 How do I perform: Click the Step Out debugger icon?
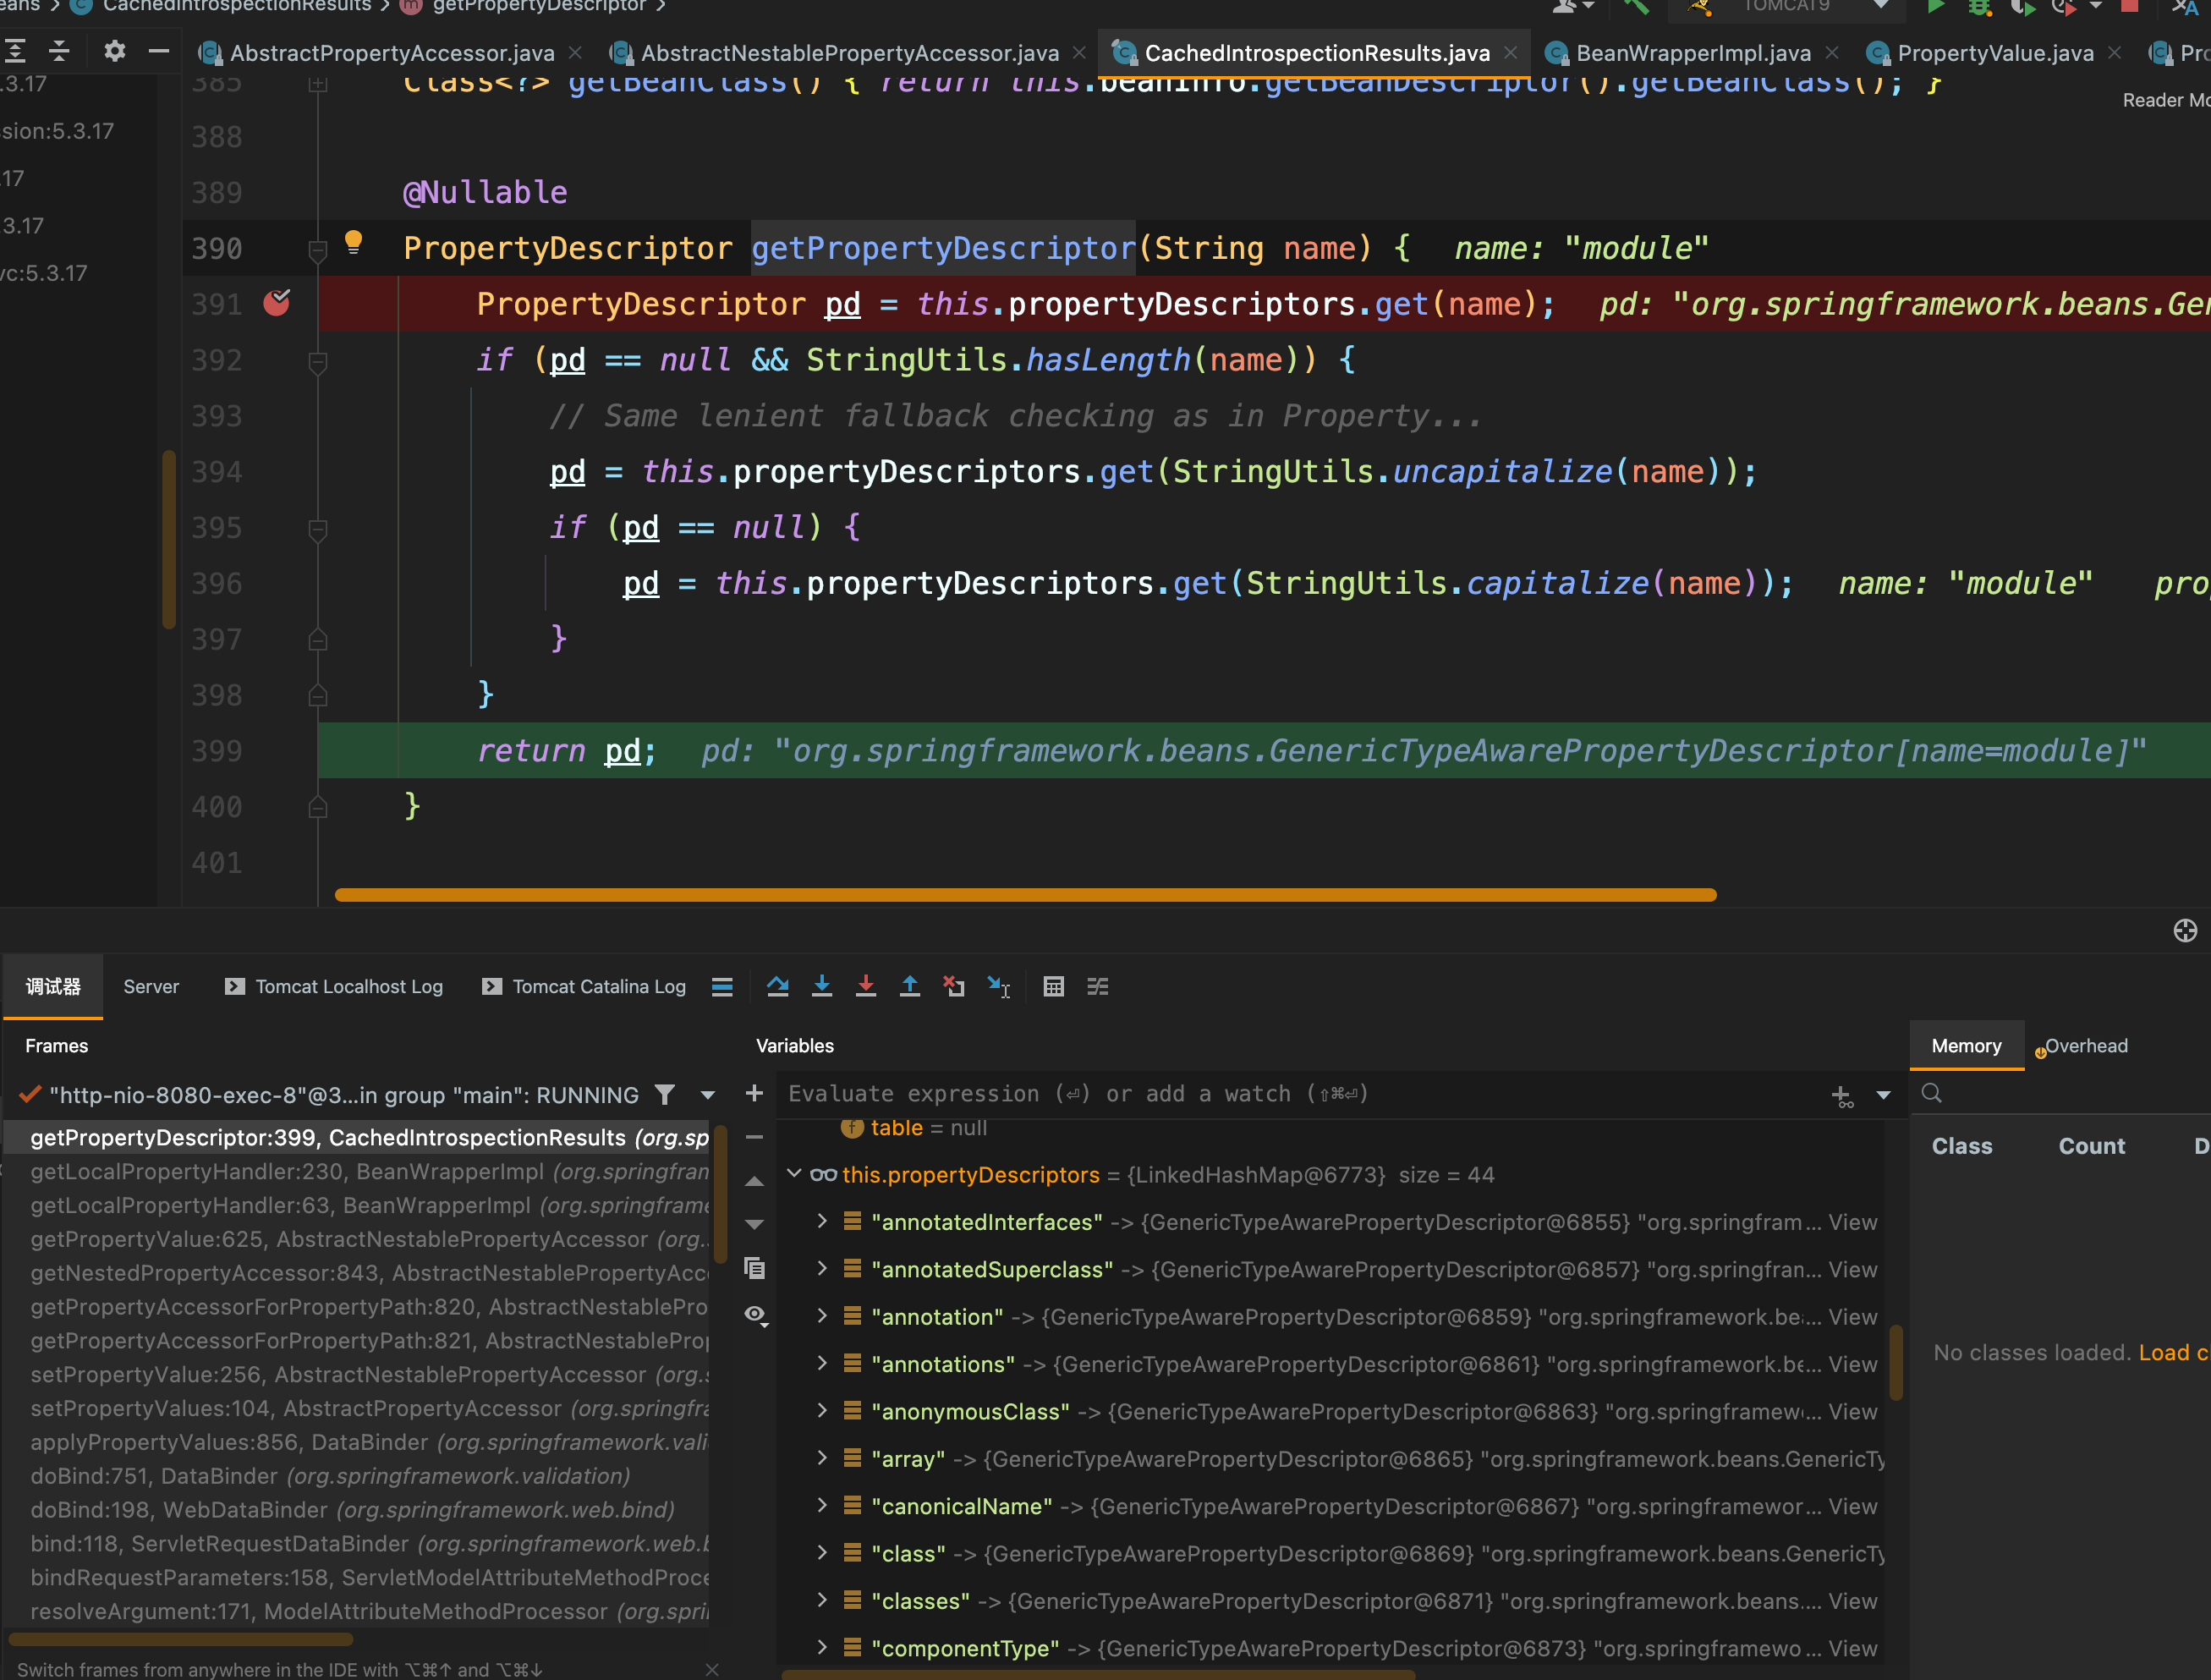[x=909, y=986]
